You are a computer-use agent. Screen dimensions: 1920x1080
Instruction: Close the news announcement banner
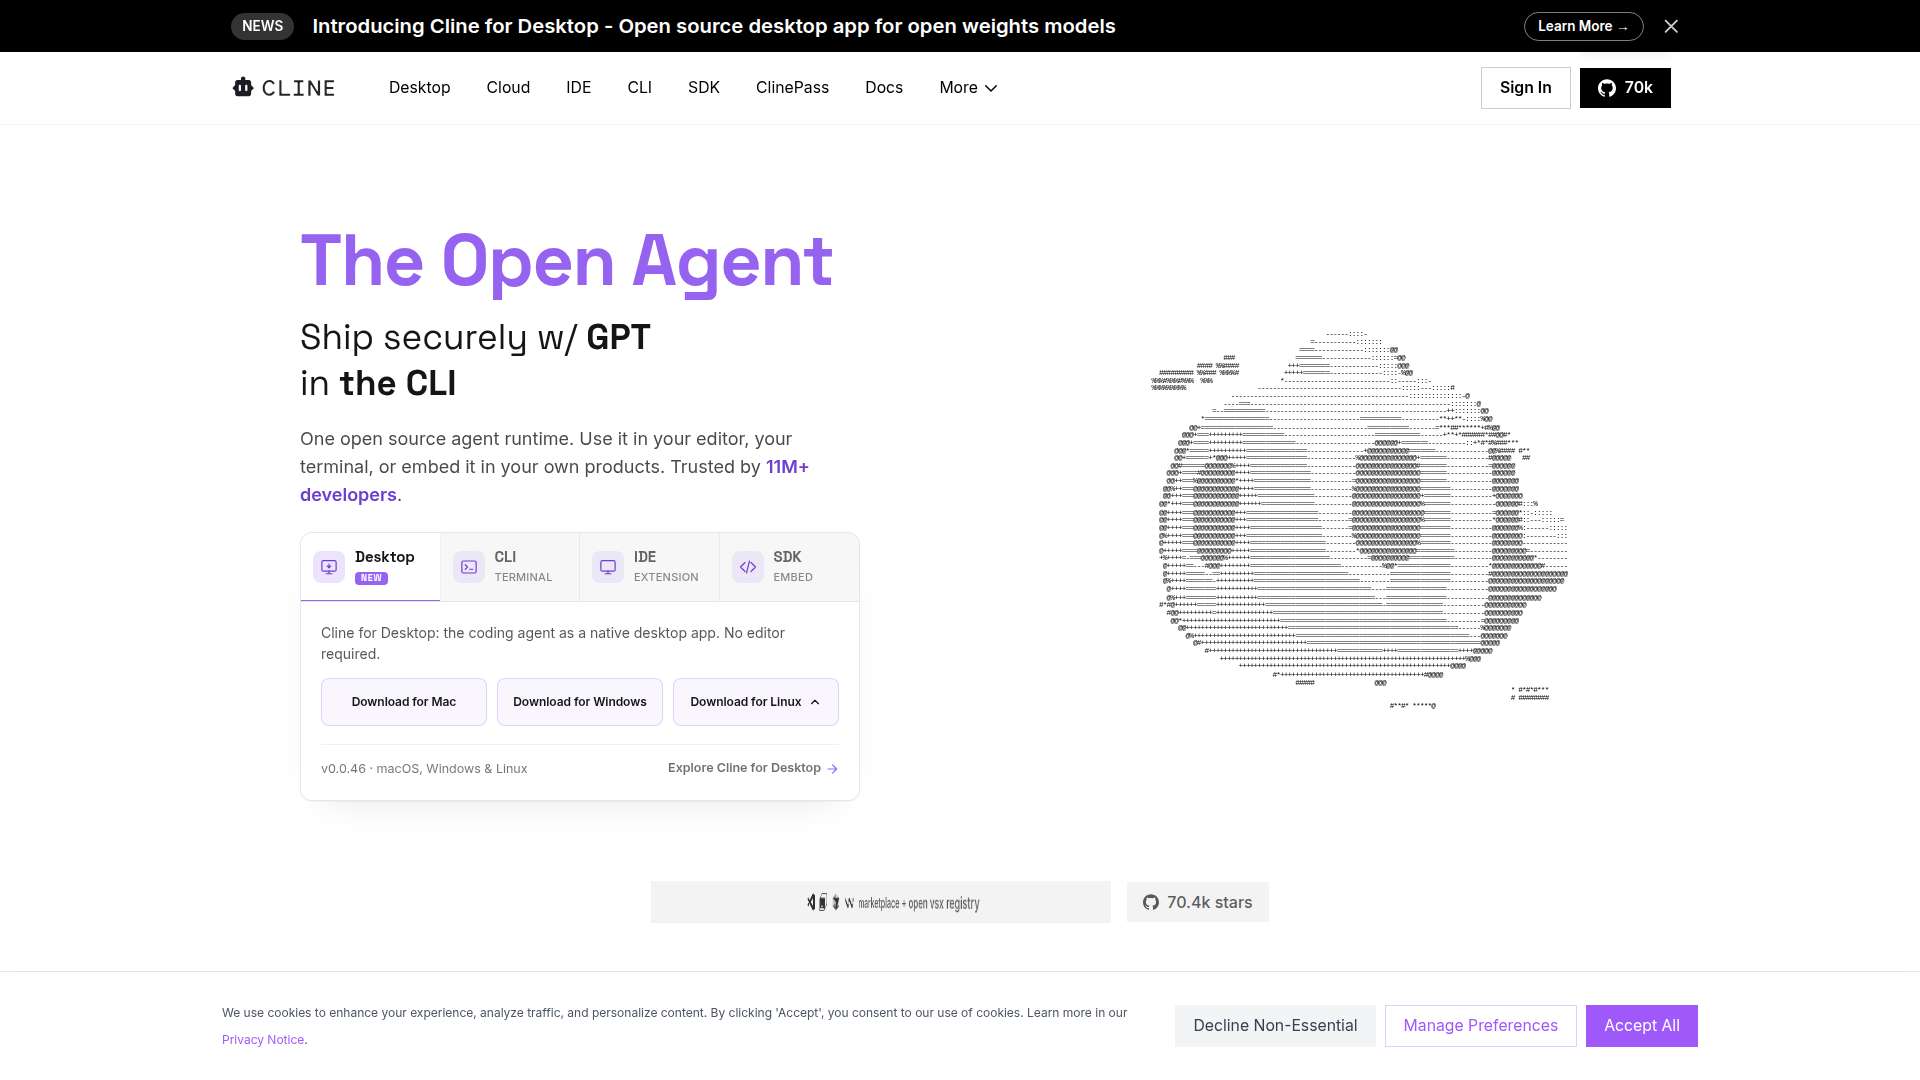point(1671,26)
